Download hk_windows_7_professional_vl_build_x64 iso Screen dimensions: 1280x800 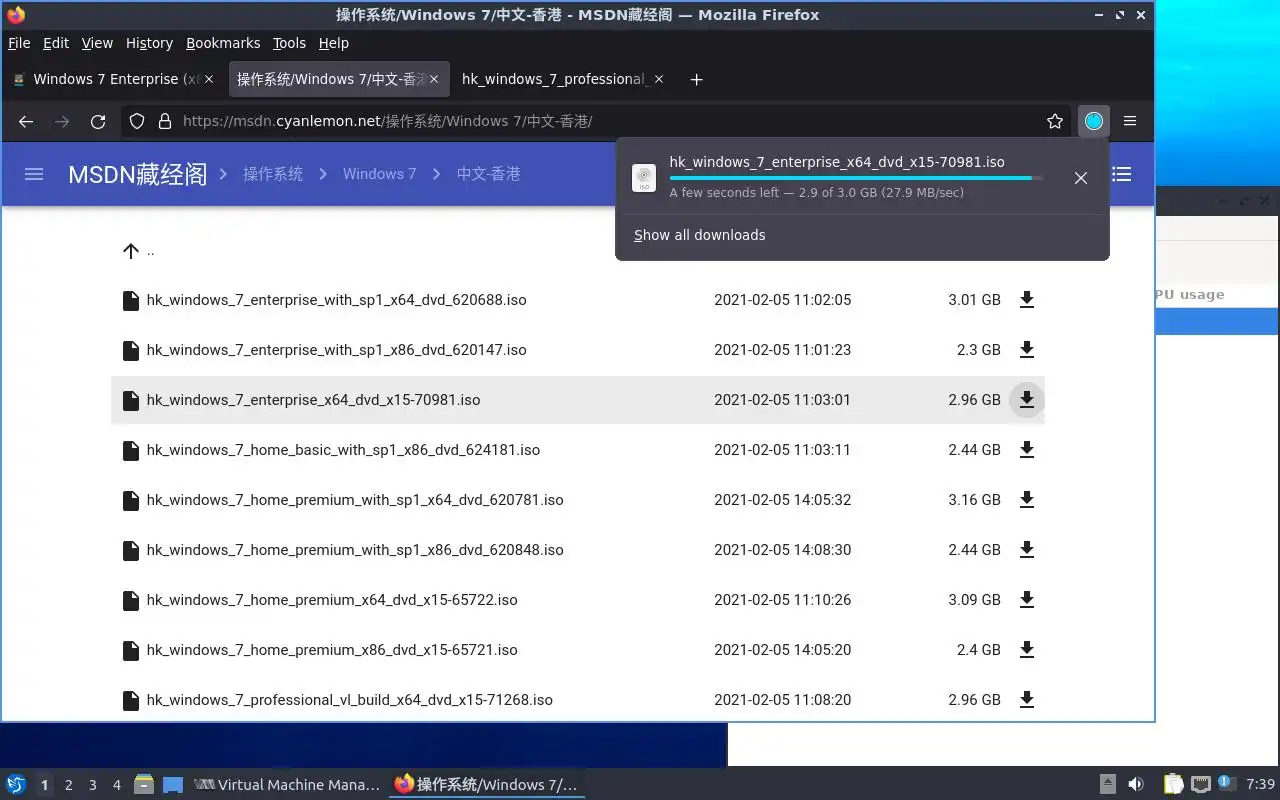[1026, 700]
